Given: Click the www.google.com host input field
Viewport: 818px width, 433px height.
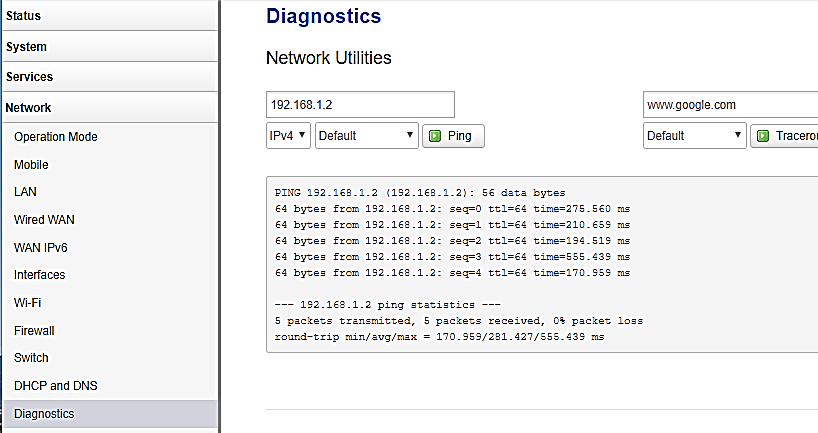Looking at the screenshot, I should [730, 104].
